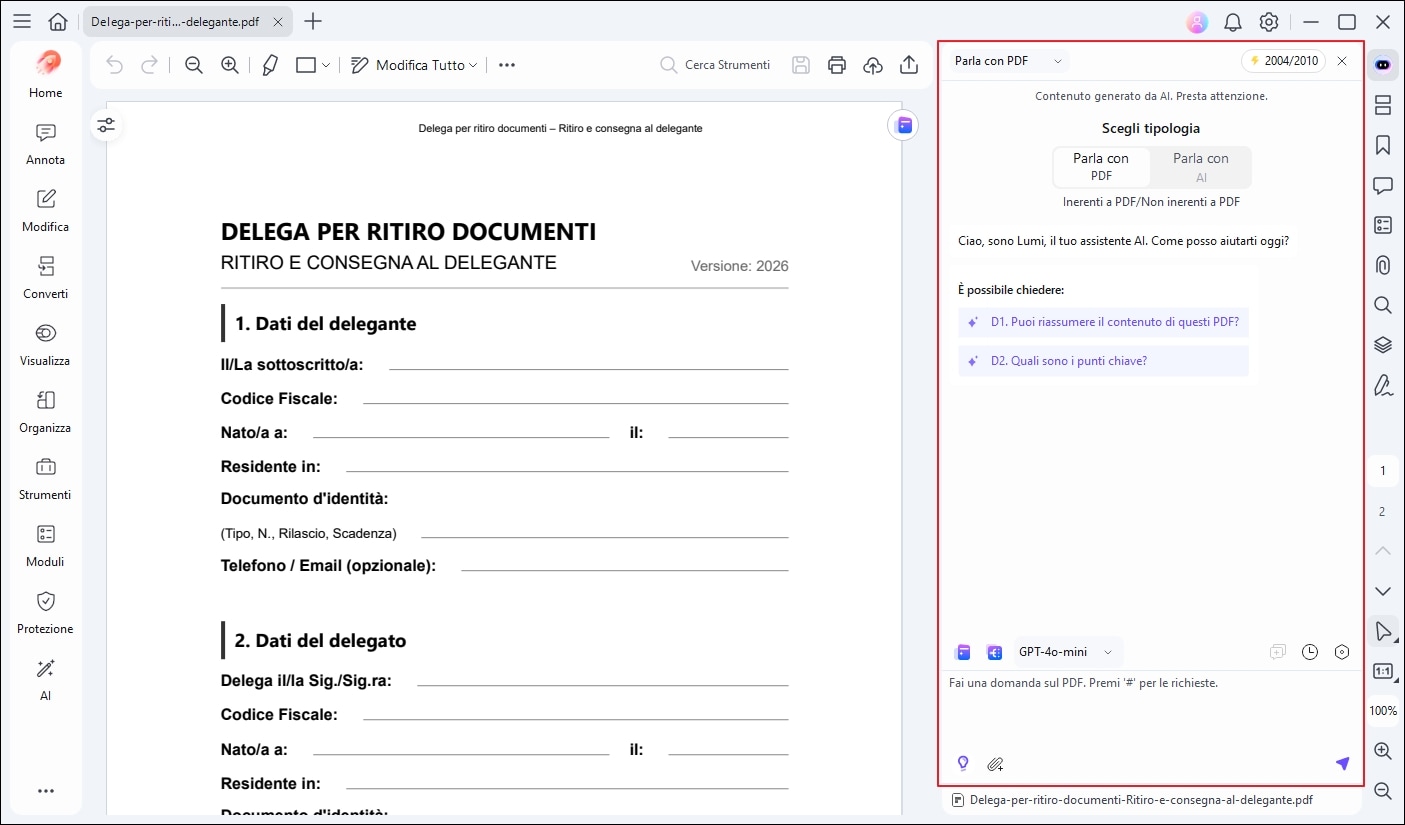Ask D2 key points suggestion
This screenshot has height=825, width=1405.
click(1103, 361)
